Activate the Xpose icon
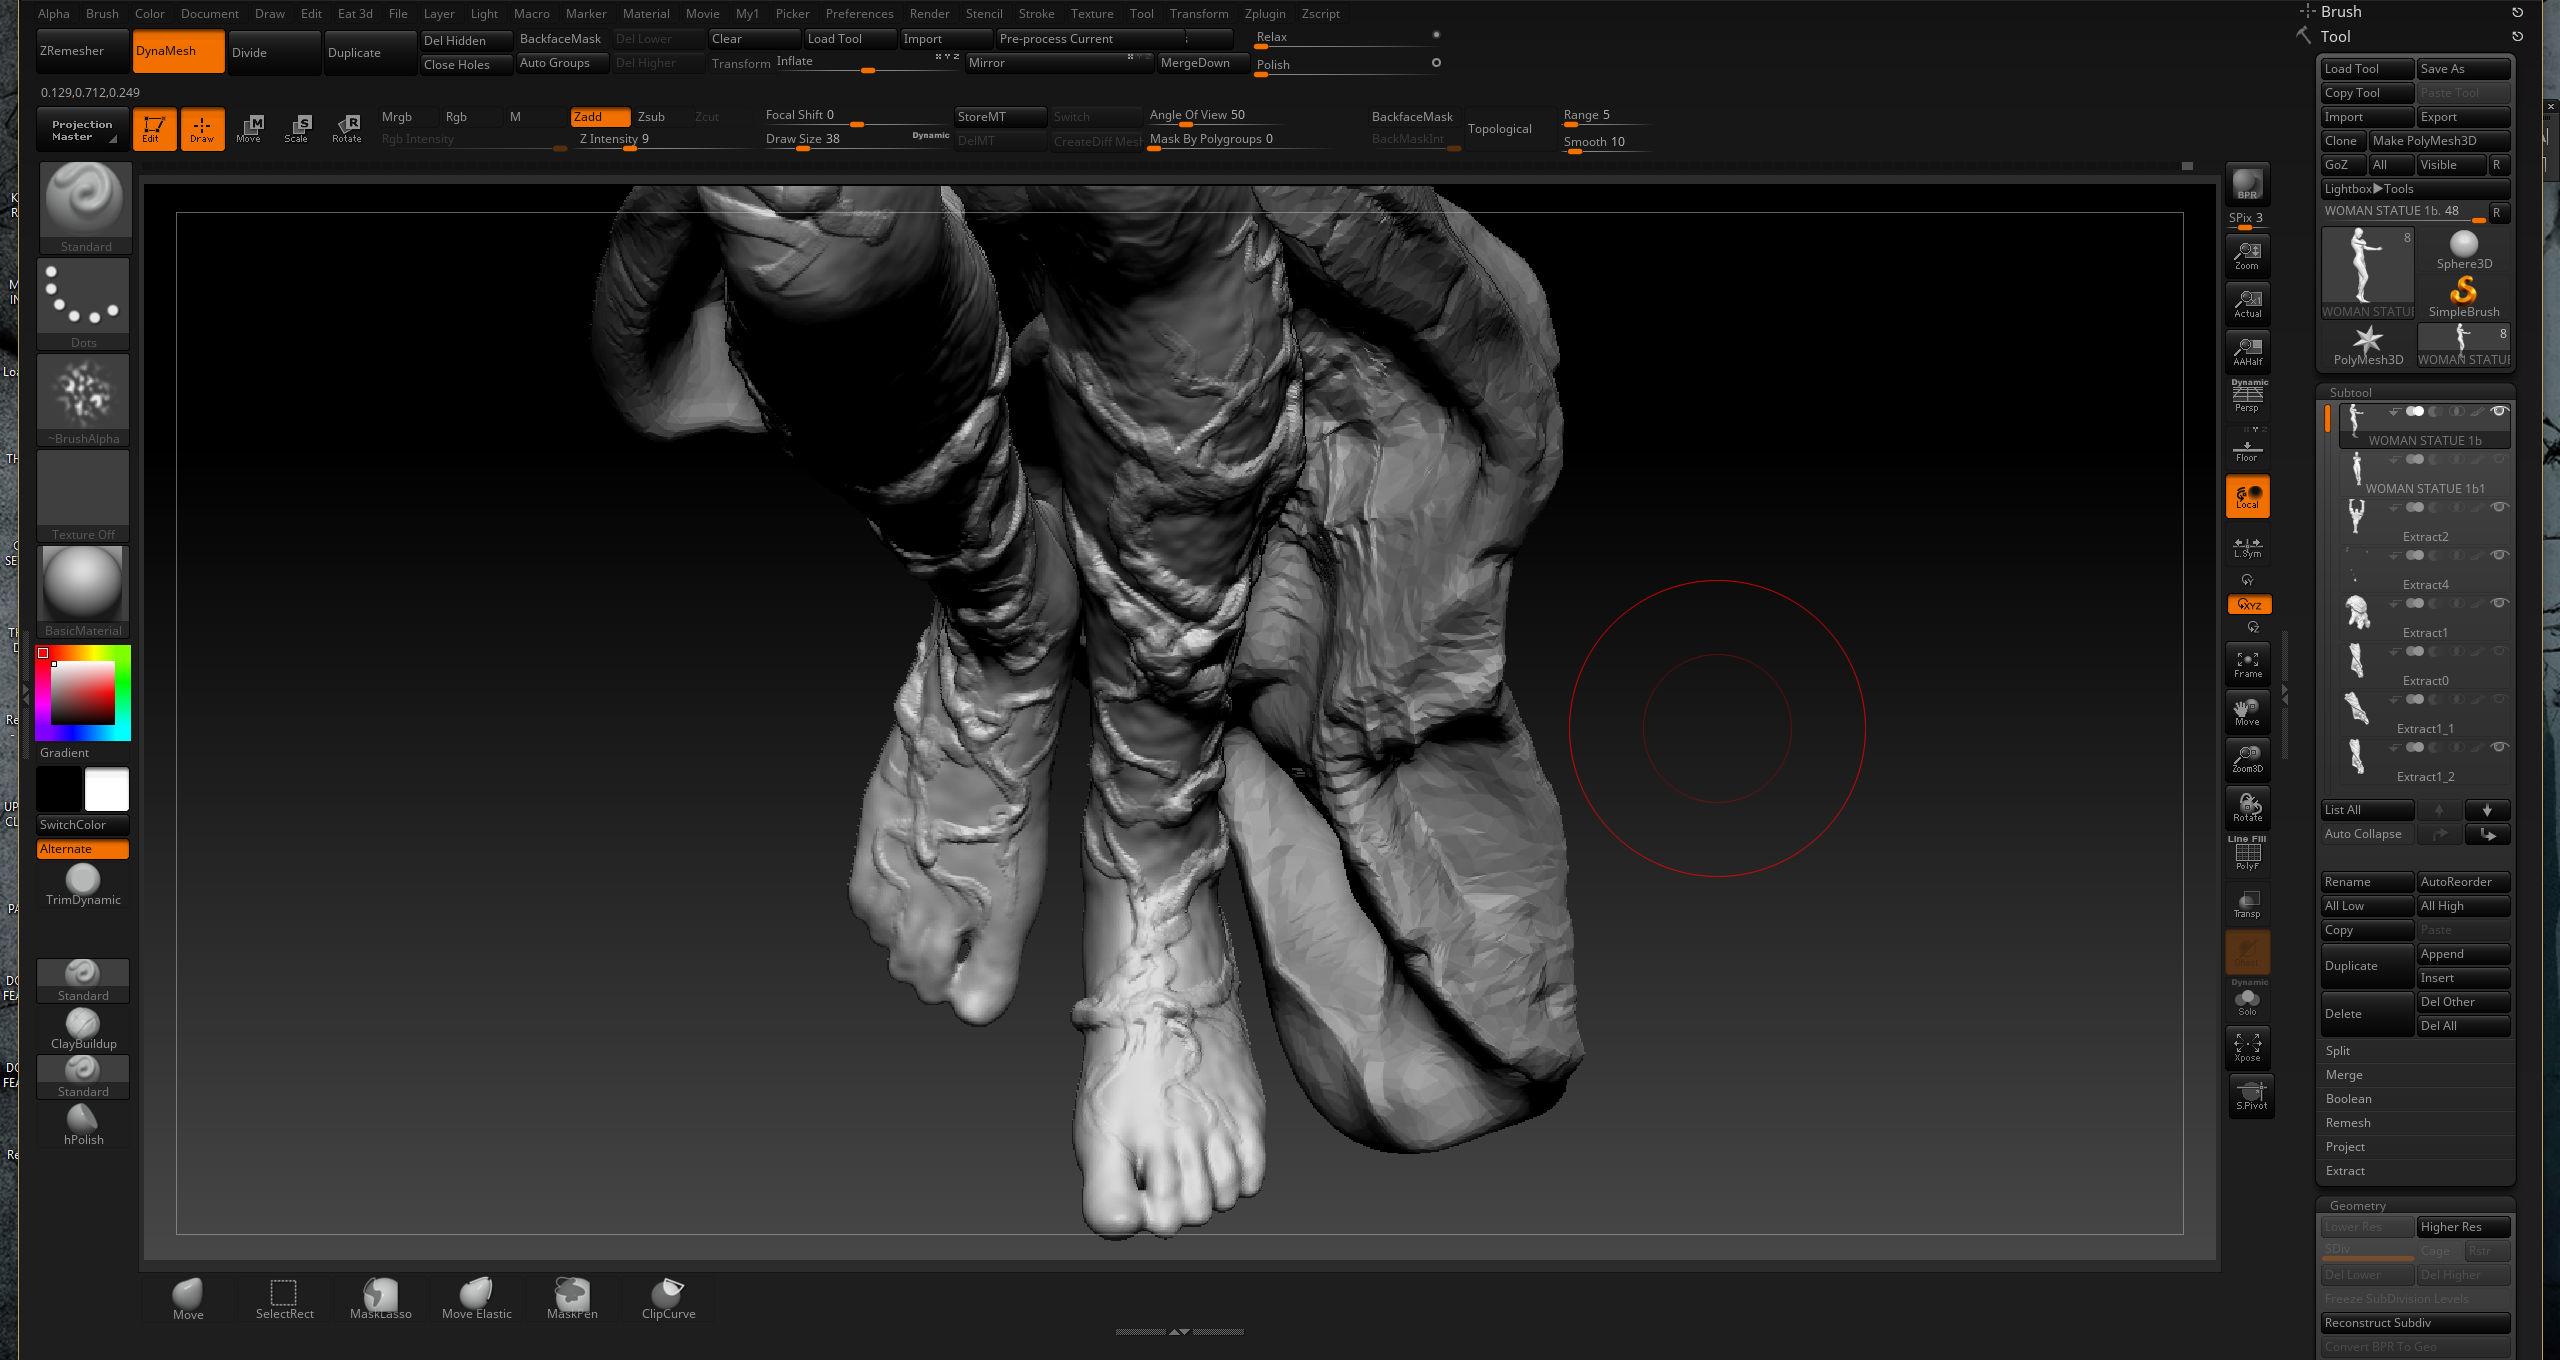This screenshot has height=1360, width=2560. 2247,1048
